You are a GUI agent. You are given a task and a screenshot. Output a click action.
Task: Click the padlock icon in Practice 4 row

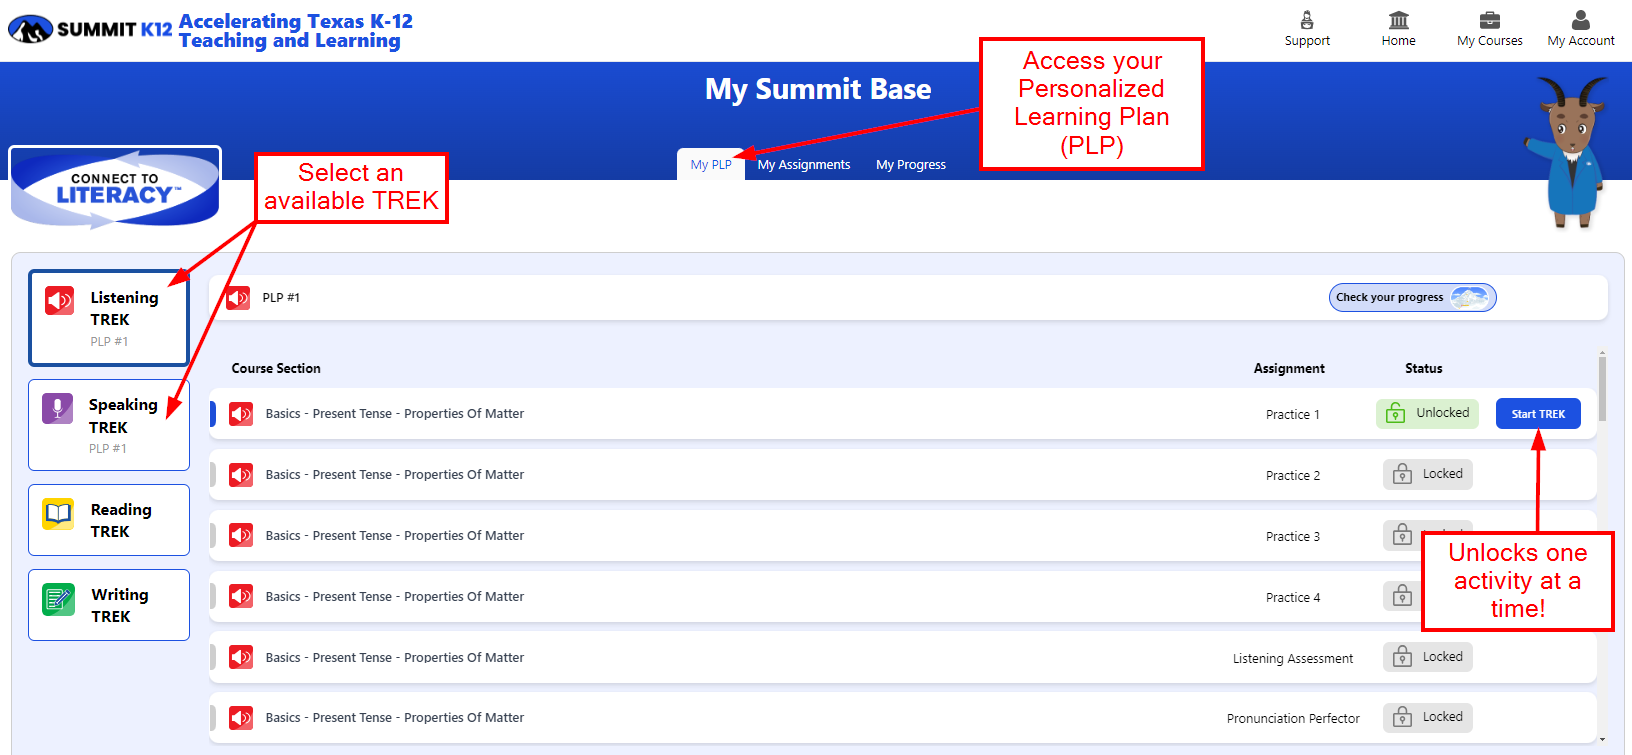pos(1402,596)
